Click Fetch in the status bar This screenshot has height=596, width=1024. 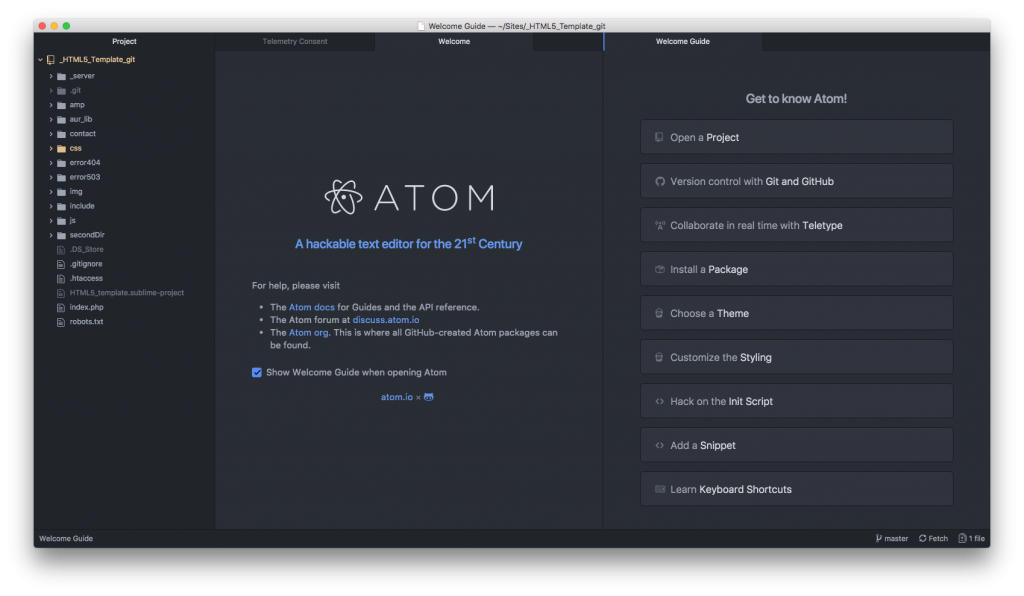(933, 539)
